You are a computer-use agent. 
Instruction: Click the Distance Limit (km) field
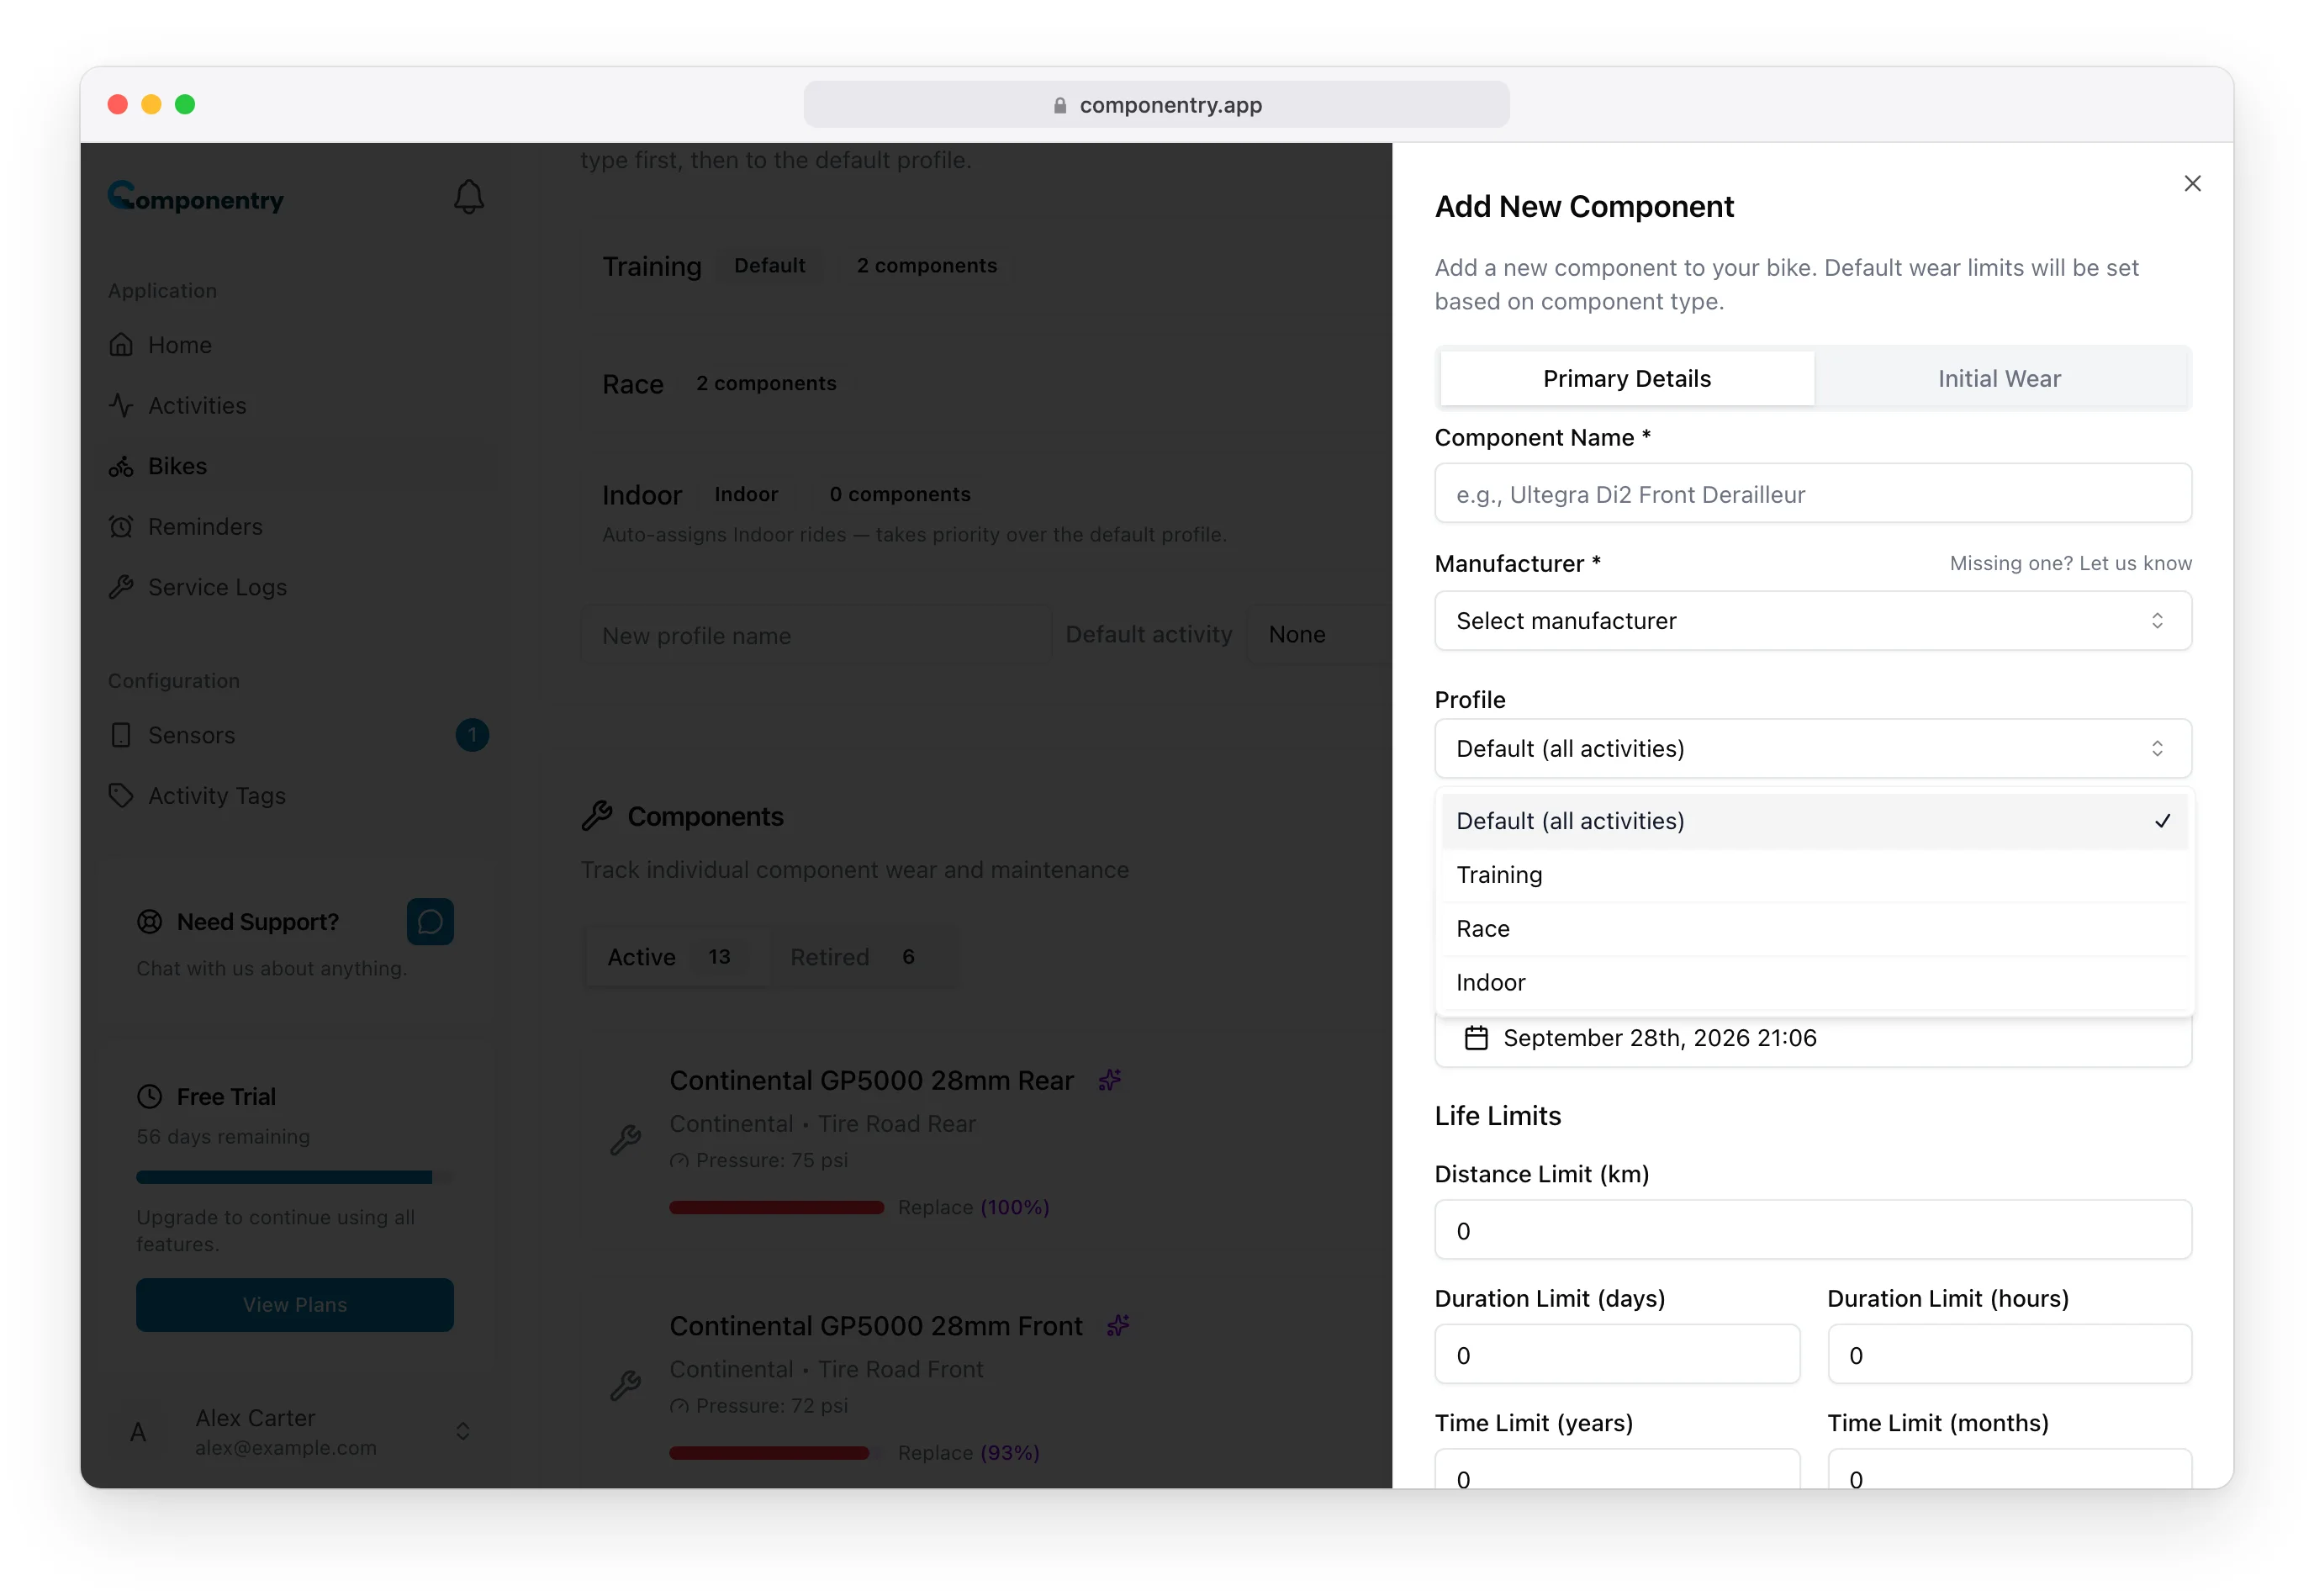click(1812, 1229)
